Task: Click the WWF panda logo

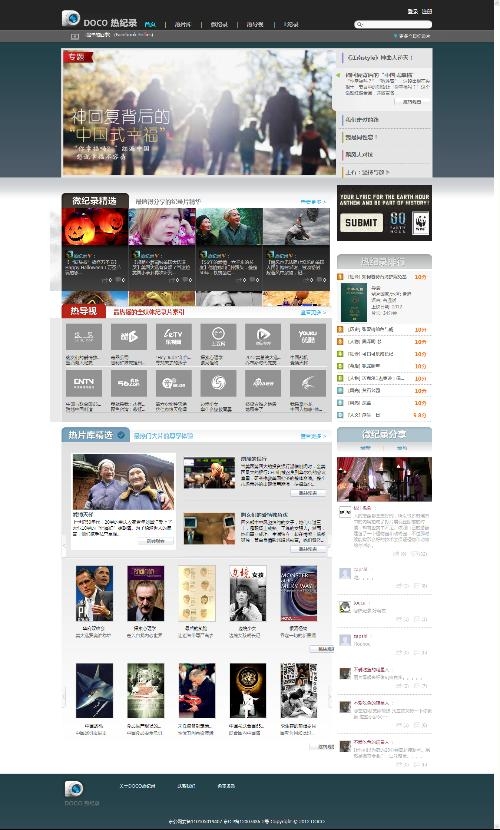Action: click(421, 223)
